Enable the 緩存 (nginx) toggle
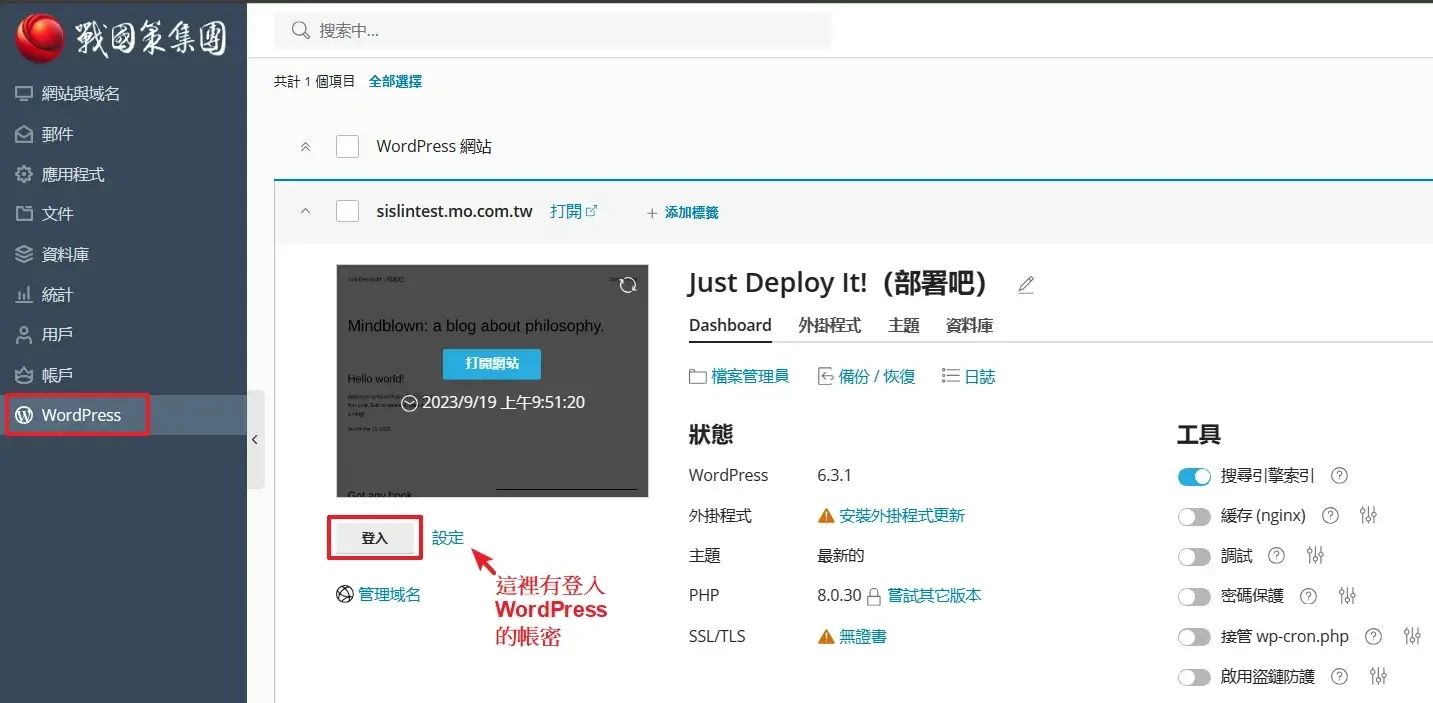The width and height of the screenshot is (1433, 703). [1194, 517]
